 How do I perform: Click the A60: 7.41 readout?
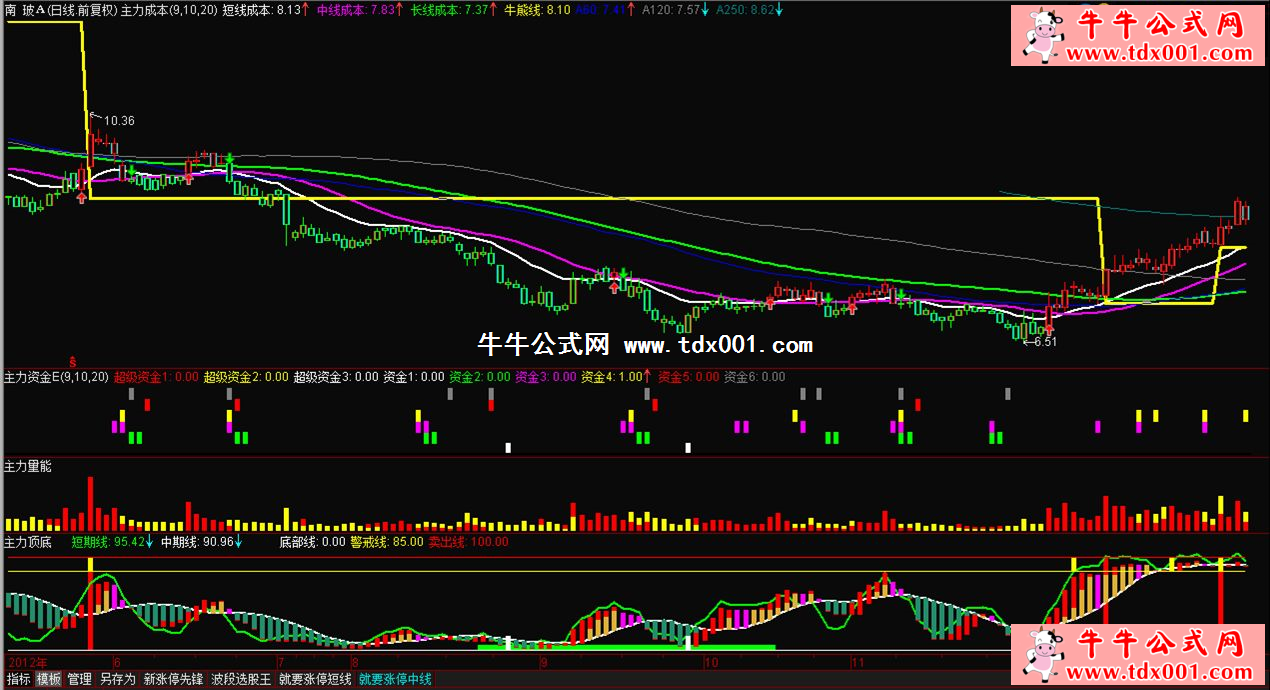click(x=600, y=9)
